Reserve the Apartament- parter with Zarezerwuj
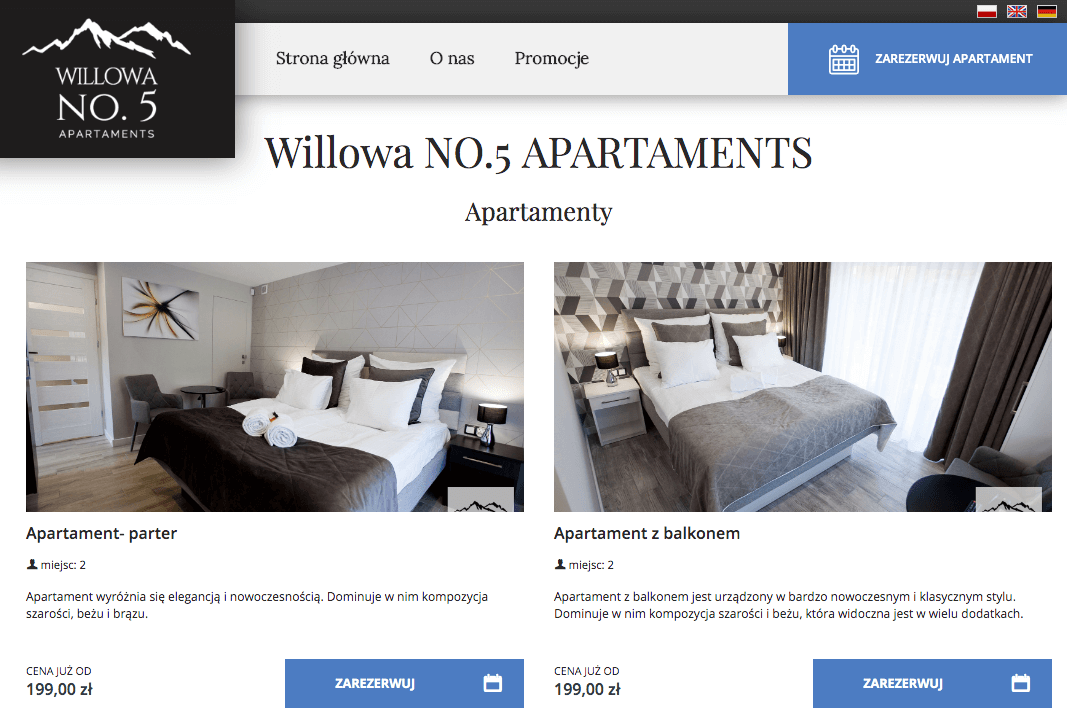The height and width of the screenshot is (727, 1067). click(x=404, y=683)
